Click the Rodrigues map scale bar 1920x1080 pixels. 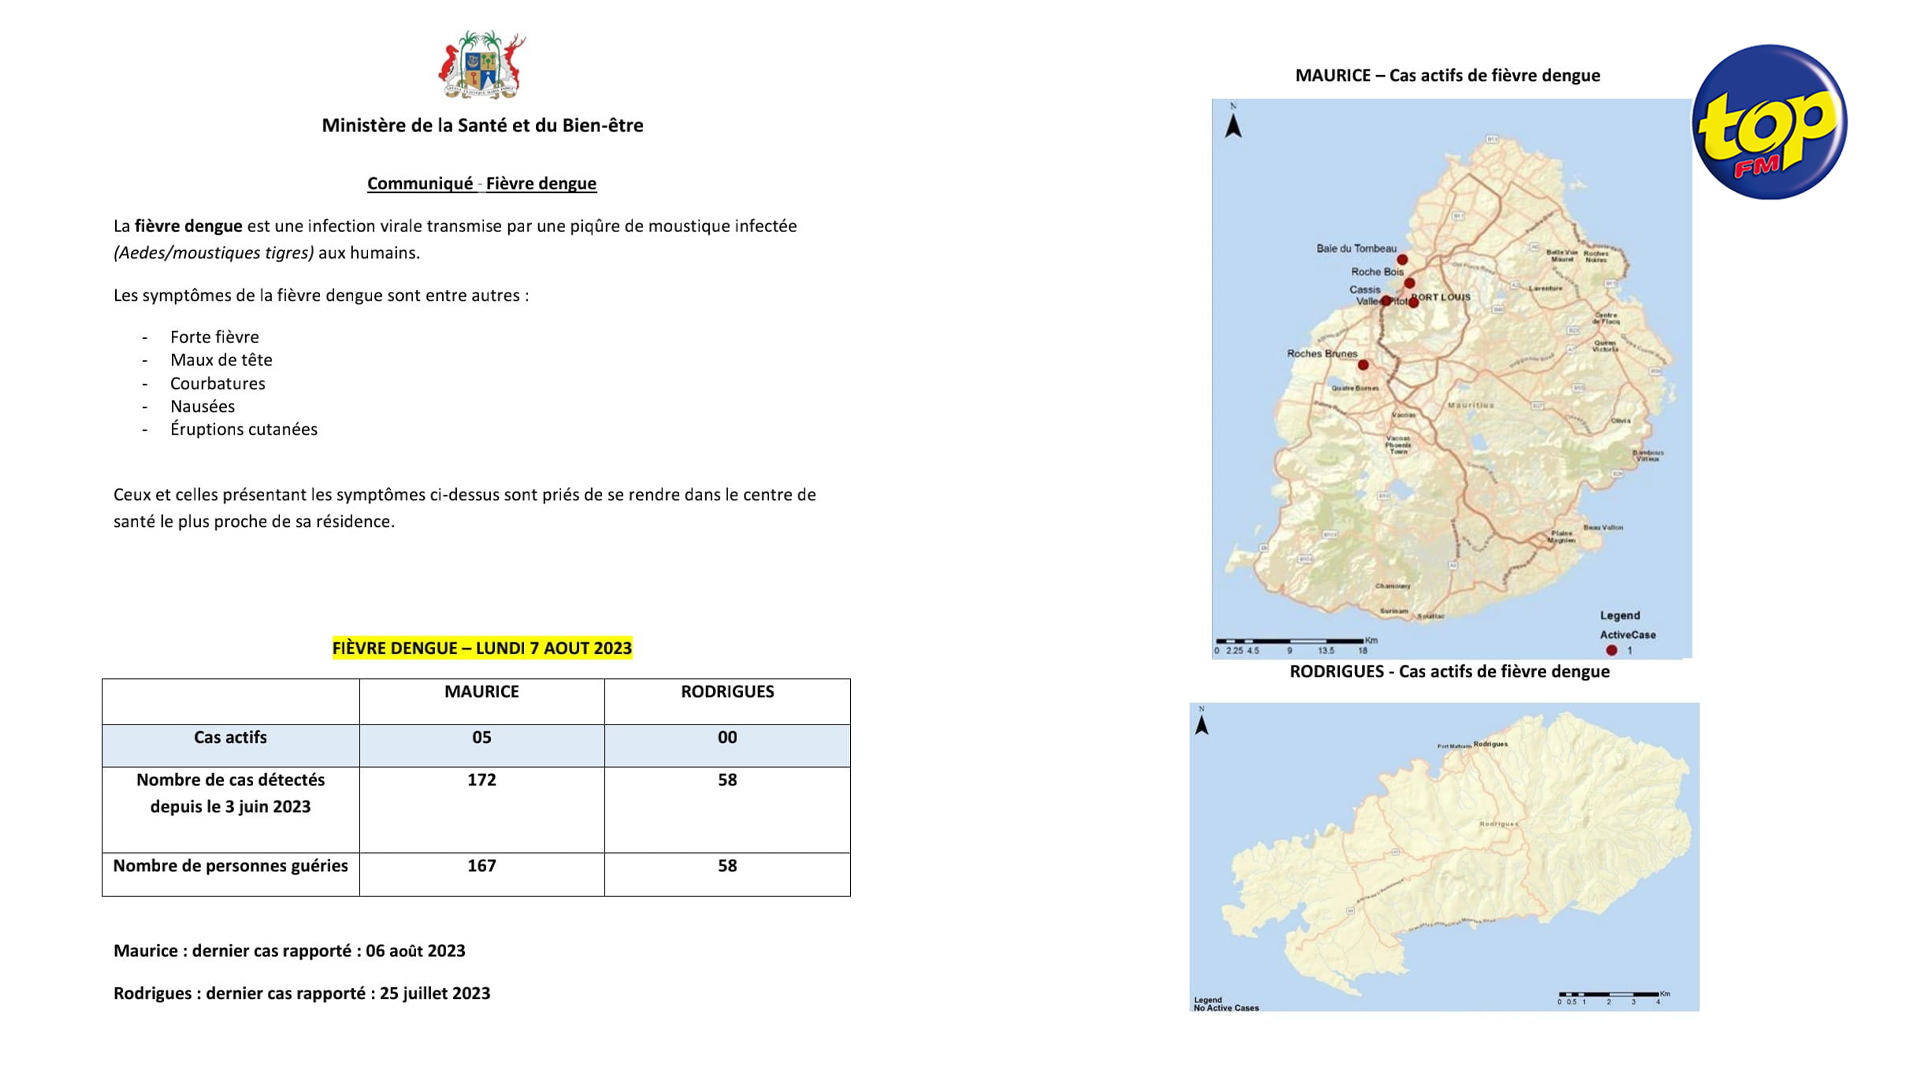pyautogui.click(x=1613, y=998)
